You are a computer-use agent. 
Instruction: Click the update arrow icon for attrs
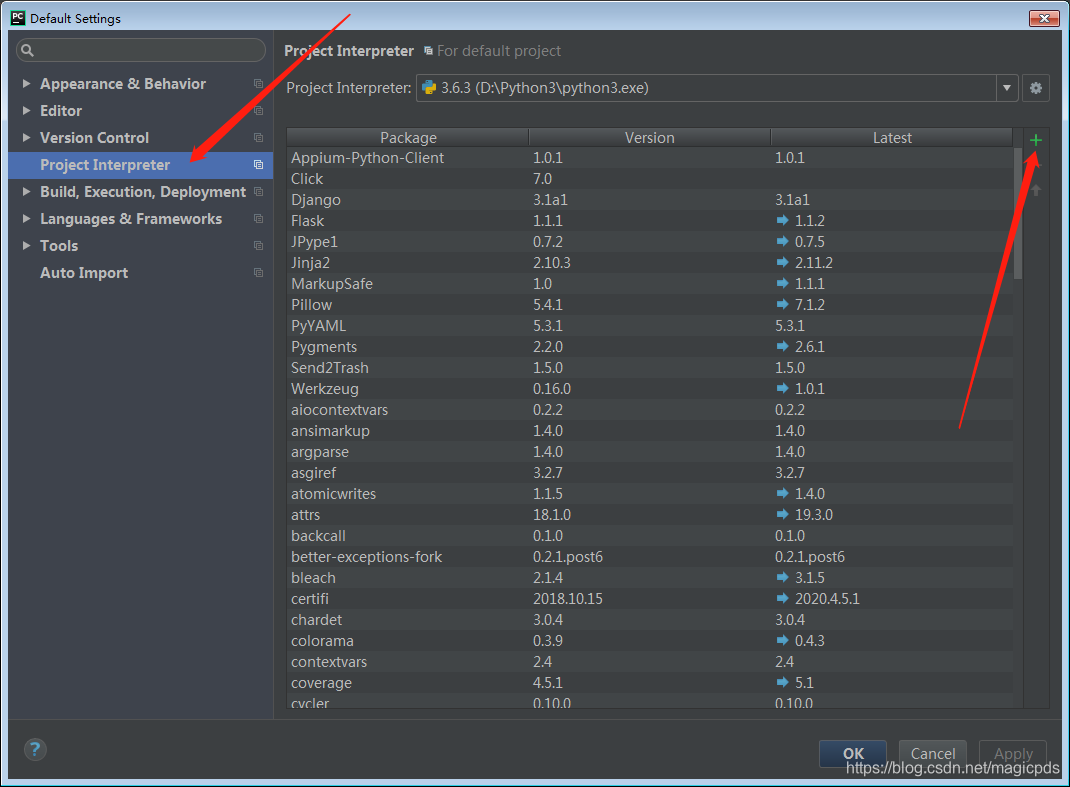pyautogui.click(x=782, y=514)
